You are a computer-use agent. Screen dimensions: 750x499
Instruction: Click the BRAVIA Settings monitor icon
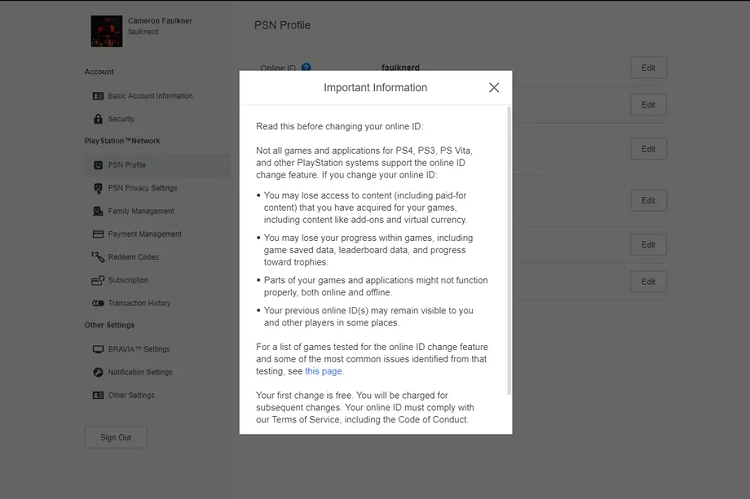coord(98,349)
